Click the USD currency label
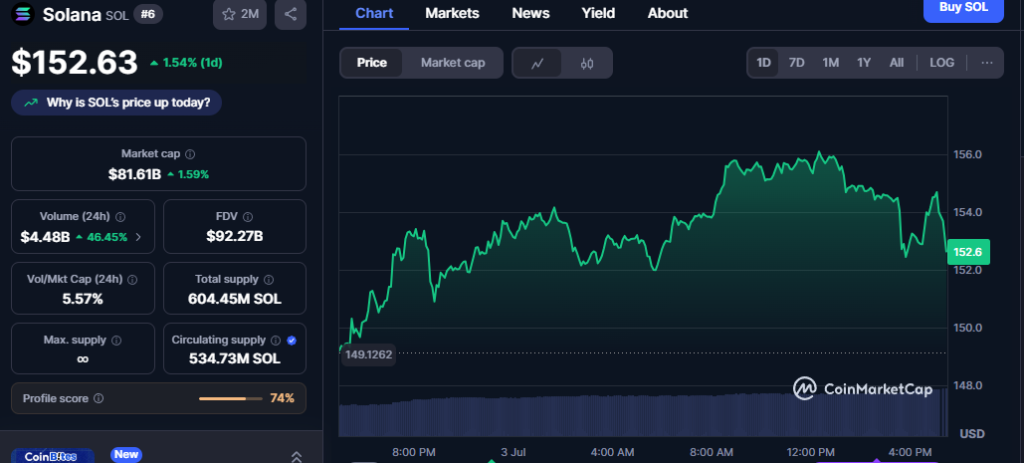This screenshot has width=1024, height=463. tap(972, 434)
